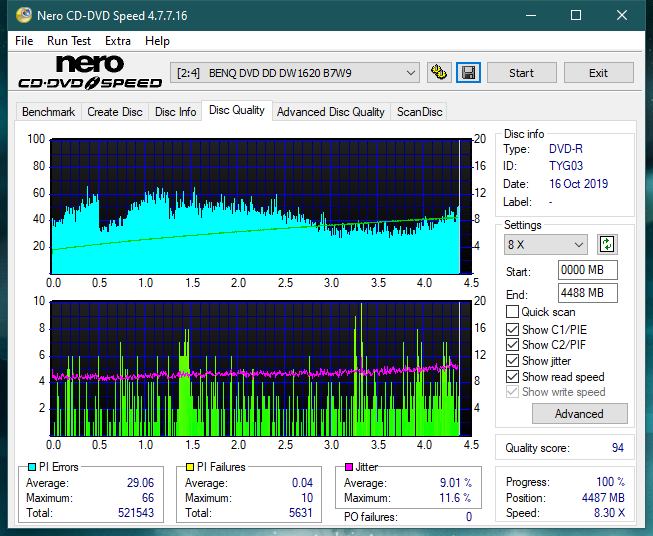Image resolution: width=653 pixels, height=536 pixels.
Task: Click PI Errors maximum 66
Action: pyautogui.click(x=148, y=498)
